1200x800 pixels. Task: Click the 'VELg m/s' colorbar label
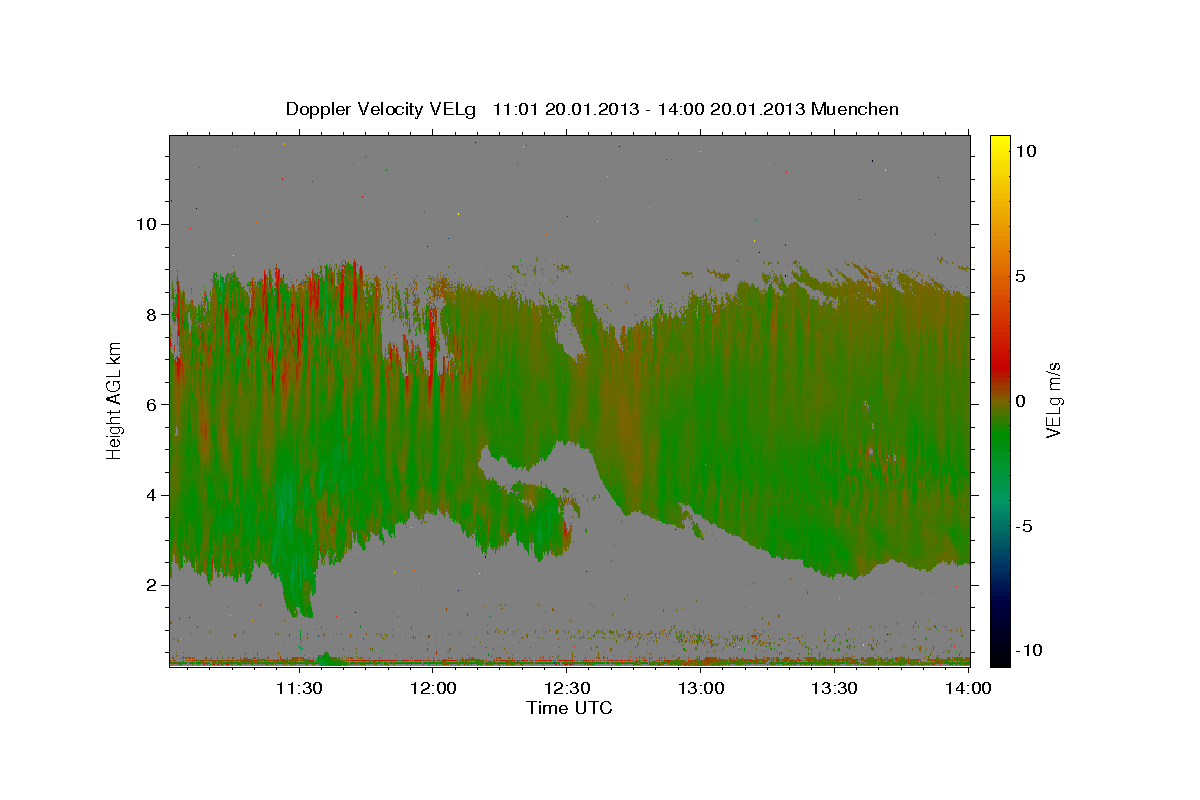[x=1053, y=400]
